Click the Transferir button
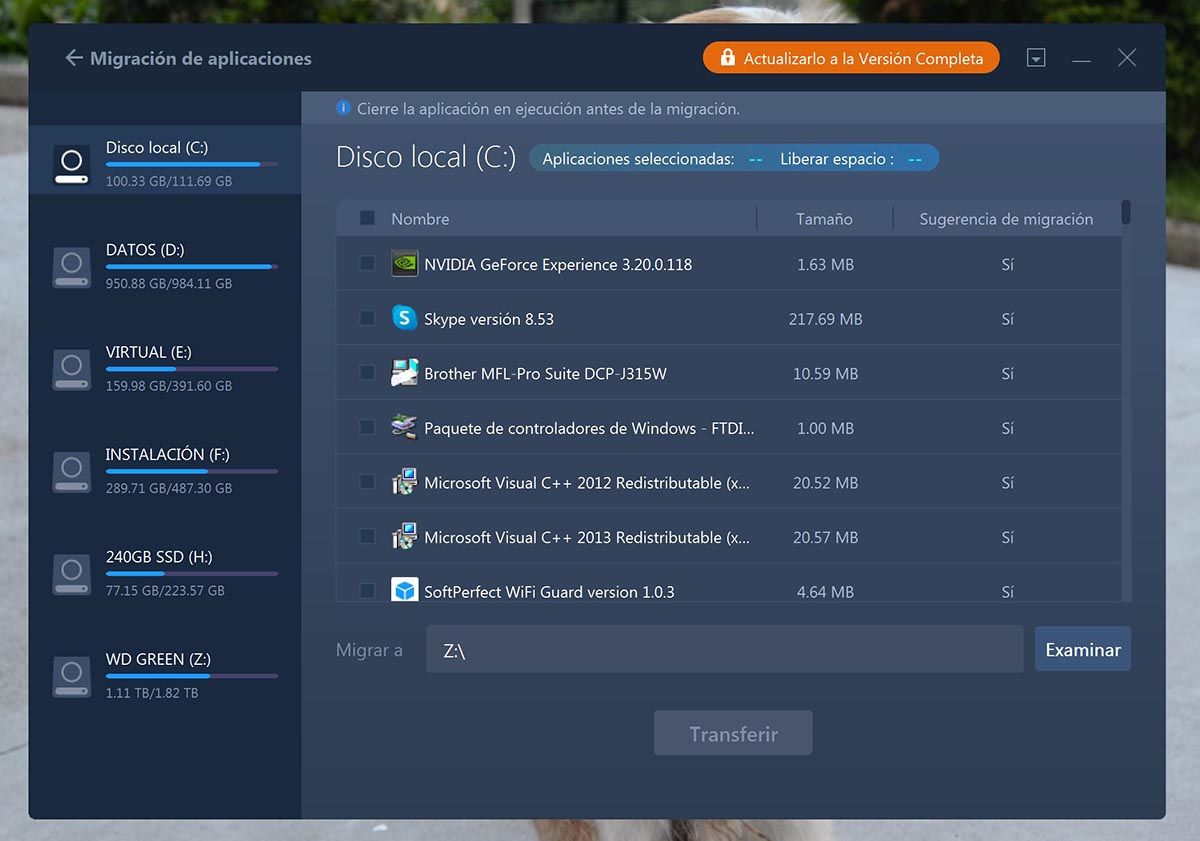 tap(733, 733)
